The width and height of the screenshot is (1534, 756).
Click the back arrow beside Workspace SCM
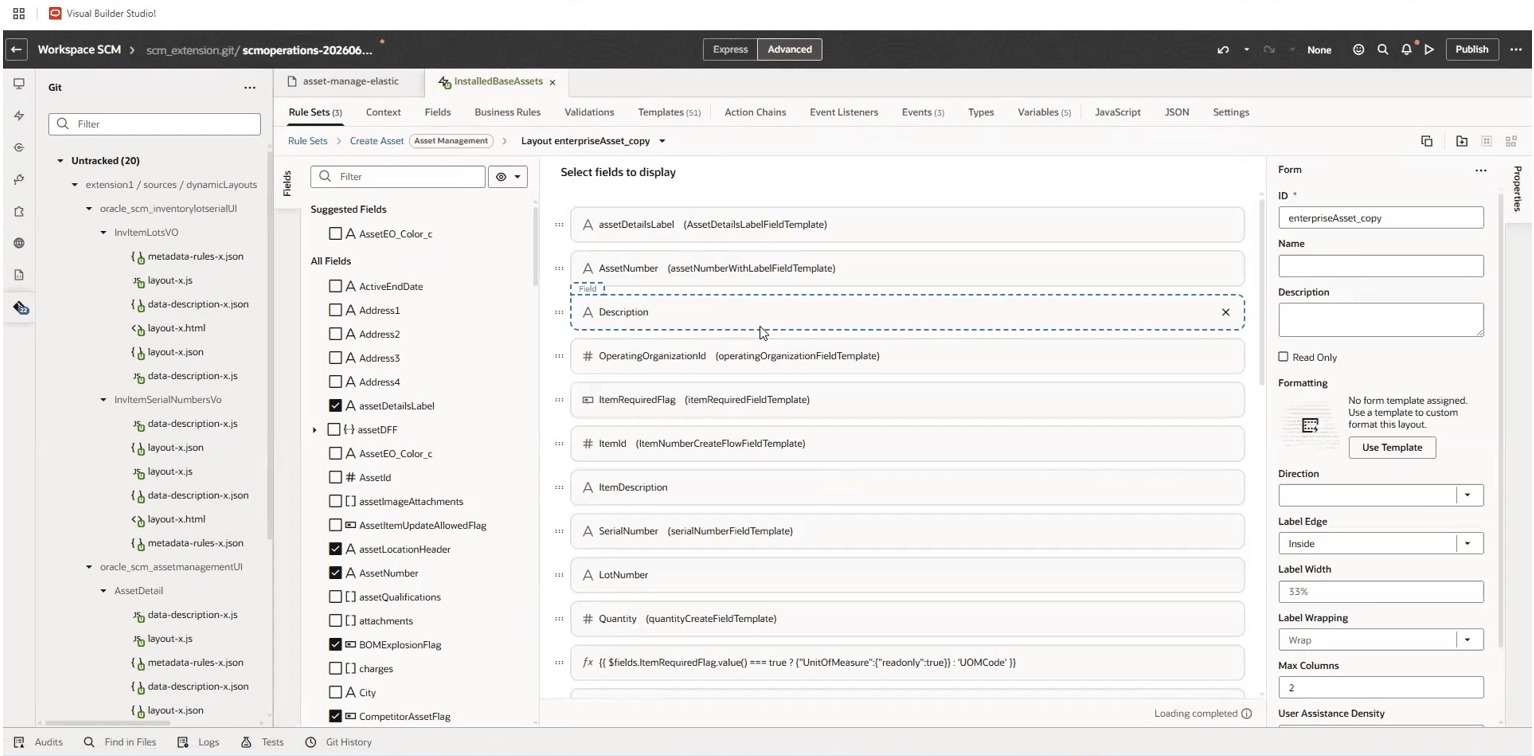click(x=18, y=50)
